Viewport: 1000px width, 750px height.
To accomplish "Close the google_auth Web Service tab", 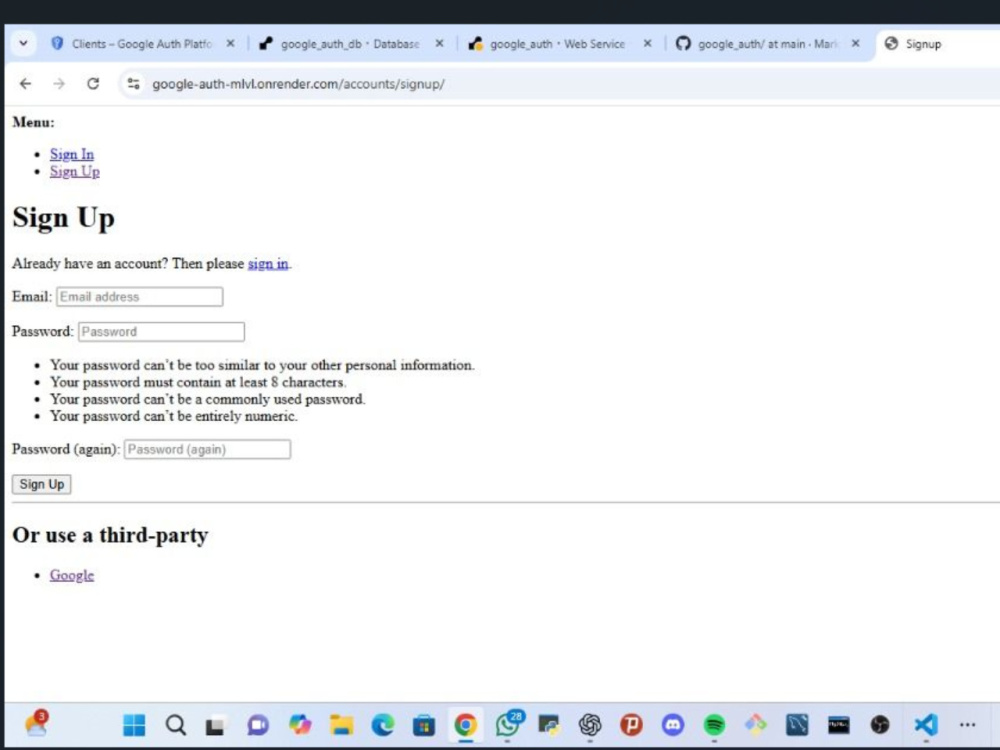I will pos(647,43).
